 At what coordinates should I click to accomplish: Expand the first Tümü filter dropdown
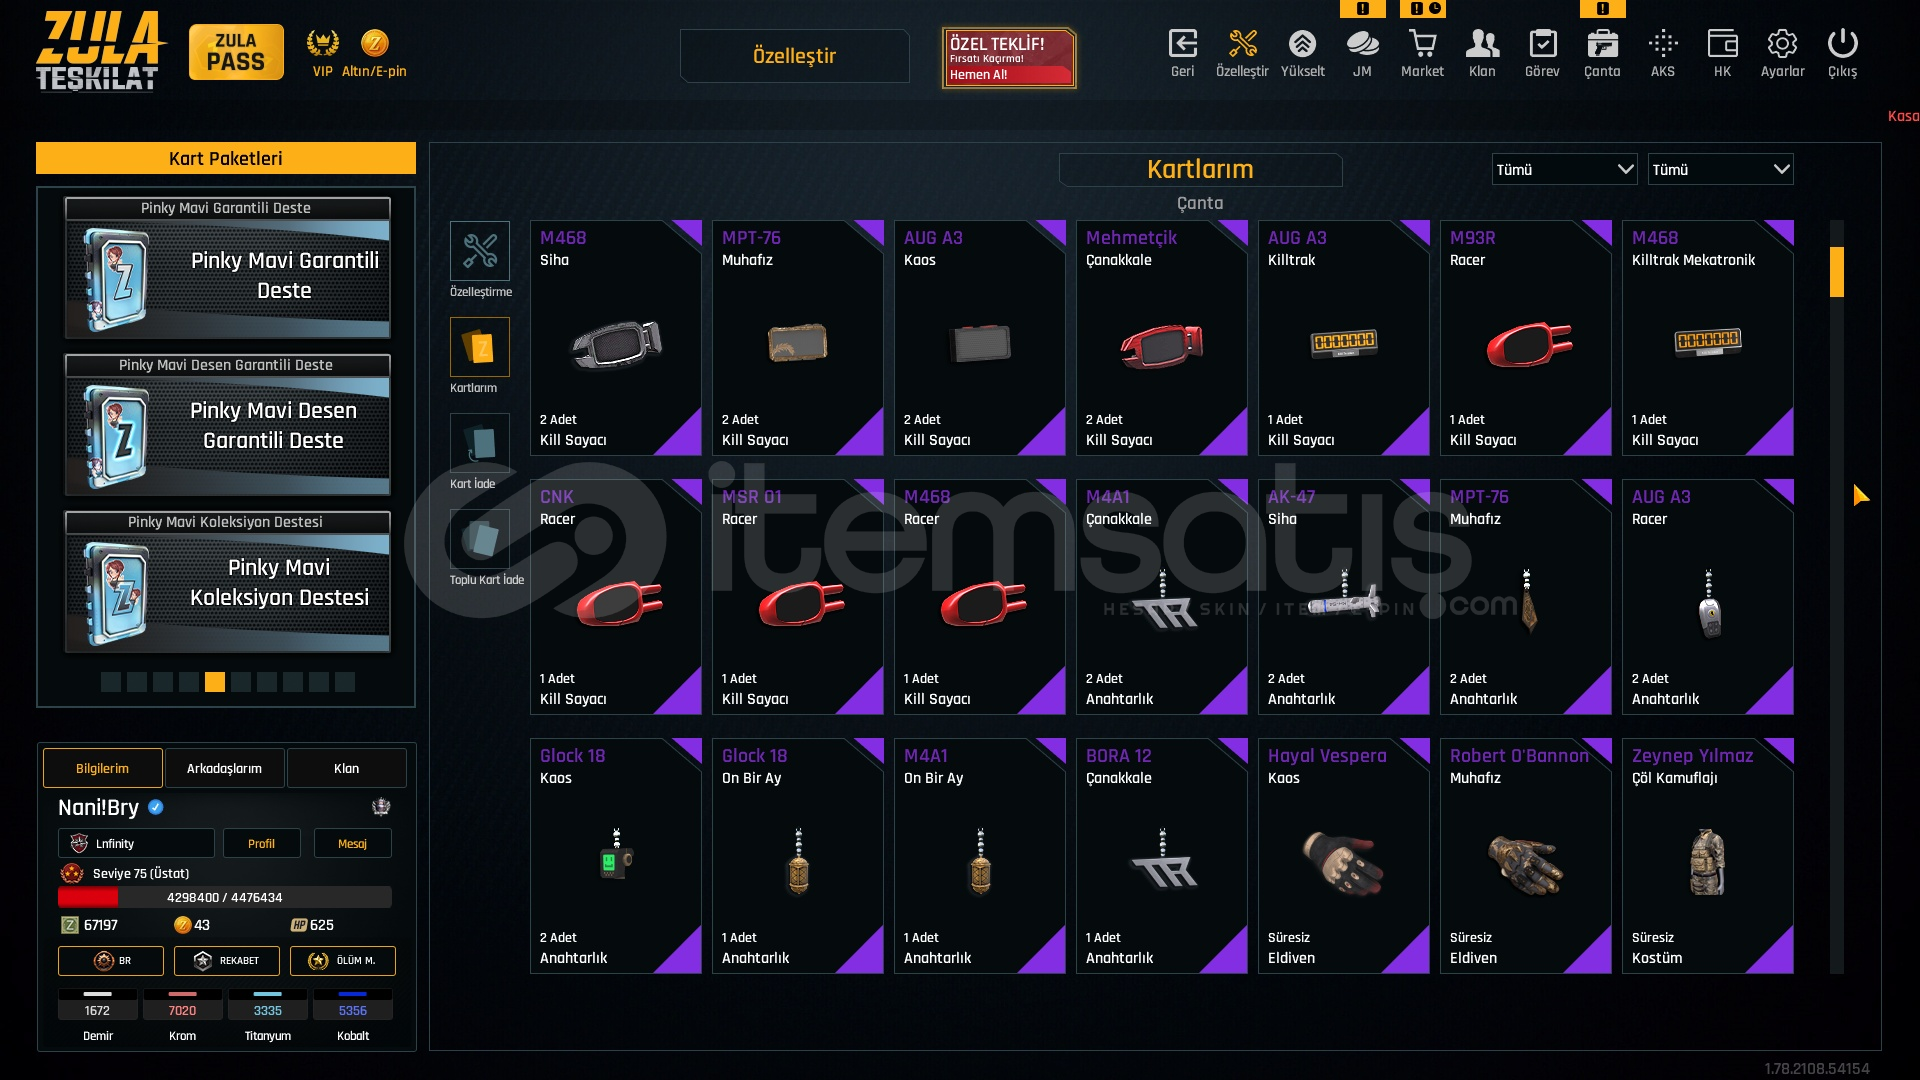click(x=1564, y=170)
